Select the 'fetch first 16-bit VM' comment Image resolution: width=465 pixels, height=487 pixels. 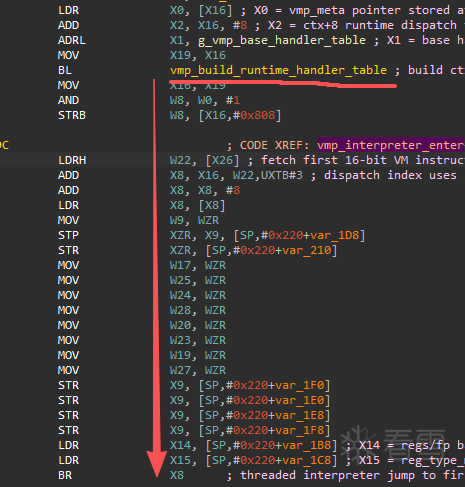[x=356, y=160]
